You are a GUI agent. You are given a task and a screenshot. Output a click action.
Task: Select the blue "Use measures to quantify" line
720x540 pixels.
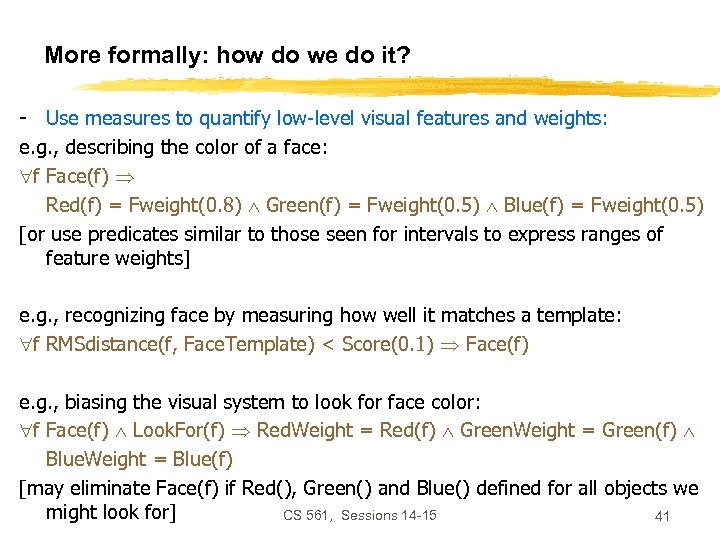click(326, 118)
